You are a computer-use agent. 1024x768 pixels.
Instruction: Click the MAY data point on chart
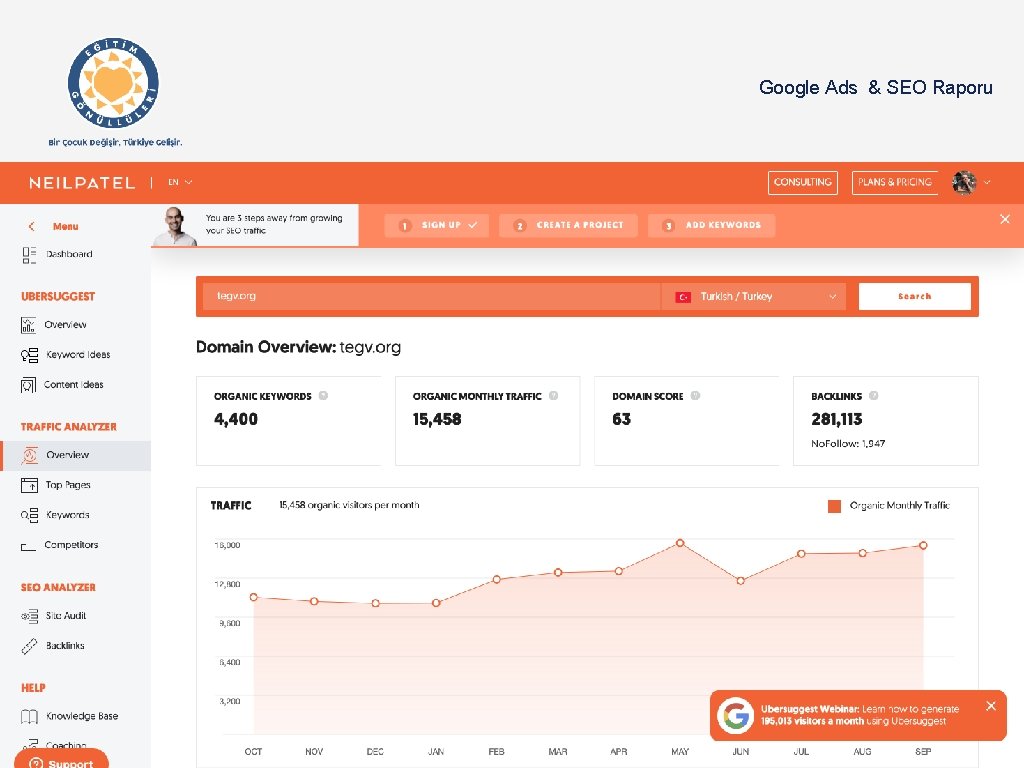coord(680,543)
